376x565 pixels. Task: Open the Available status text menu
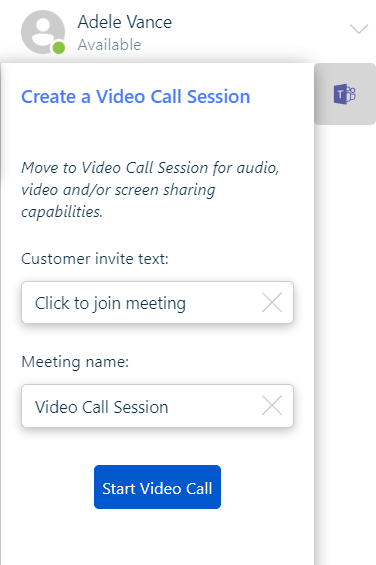click(x=109, y=45)
